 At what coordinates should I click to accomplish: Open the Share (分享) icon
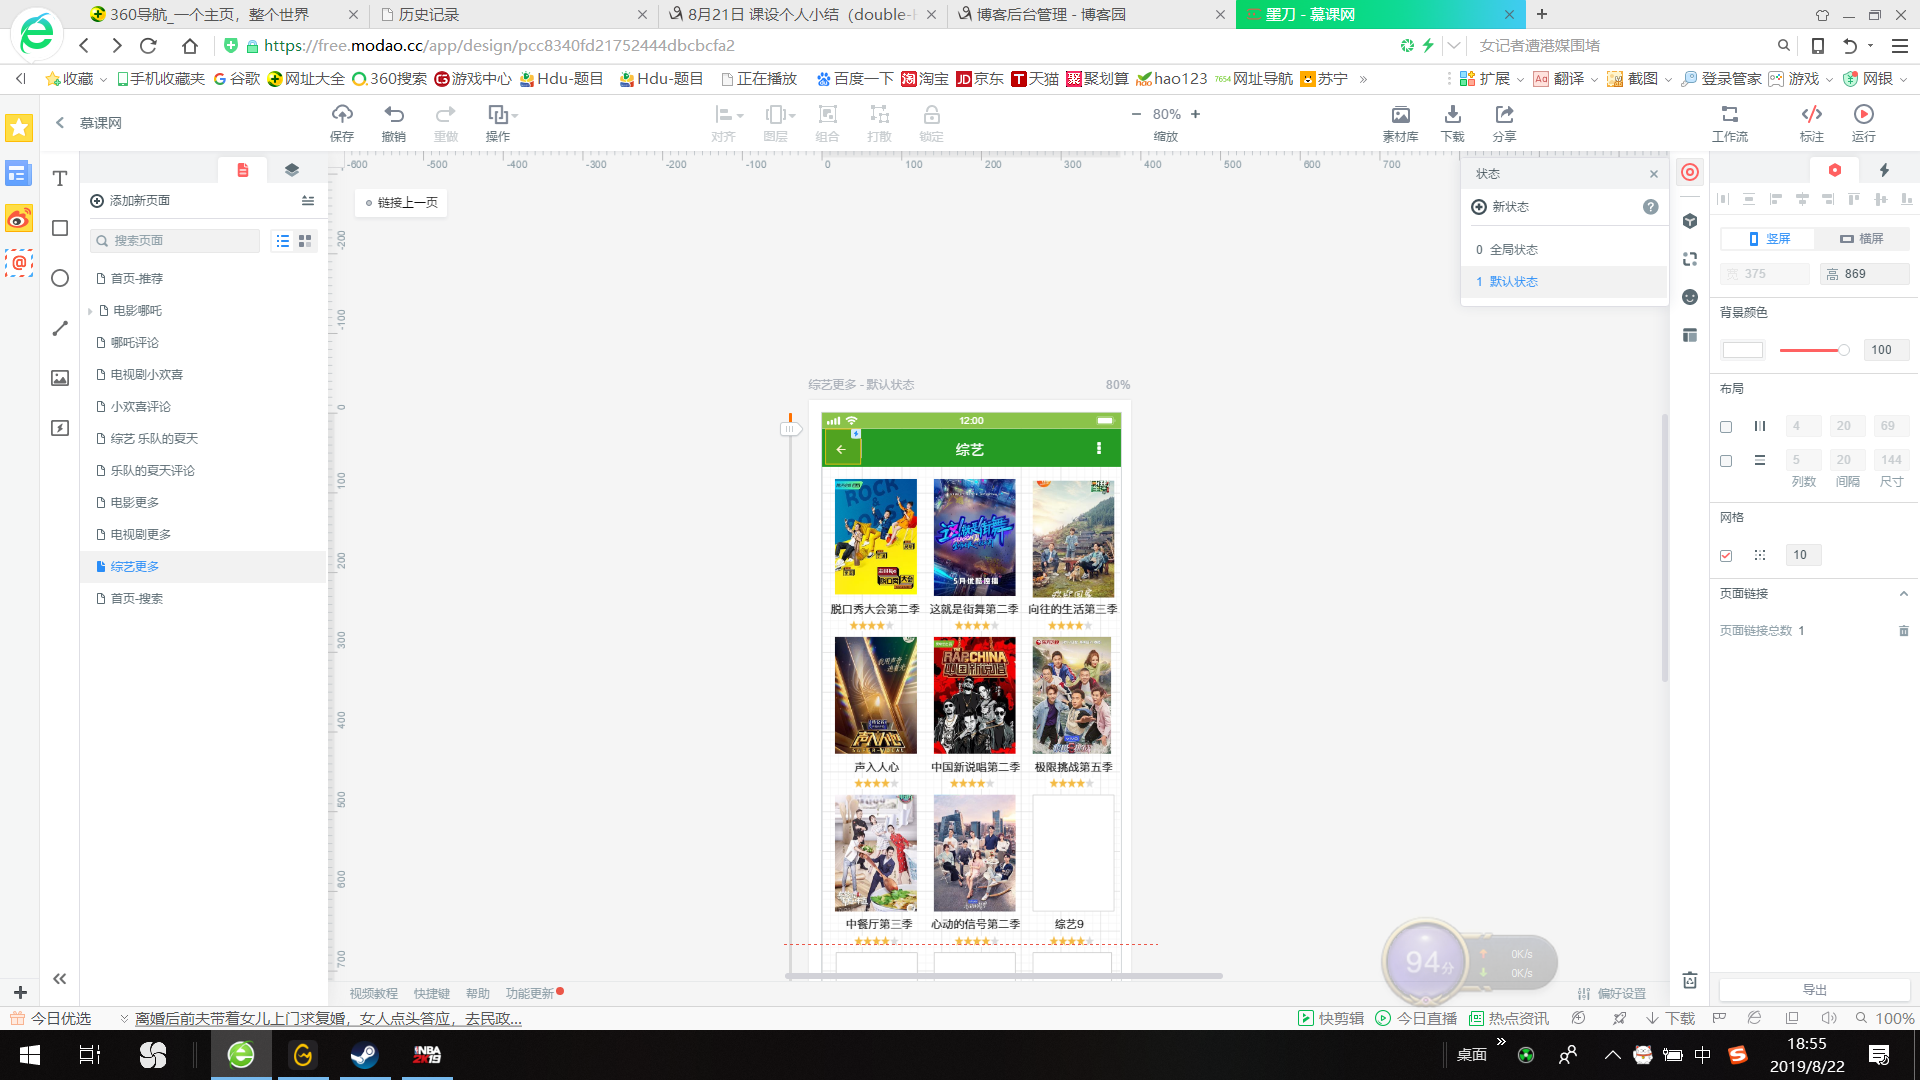[1504, 114]
